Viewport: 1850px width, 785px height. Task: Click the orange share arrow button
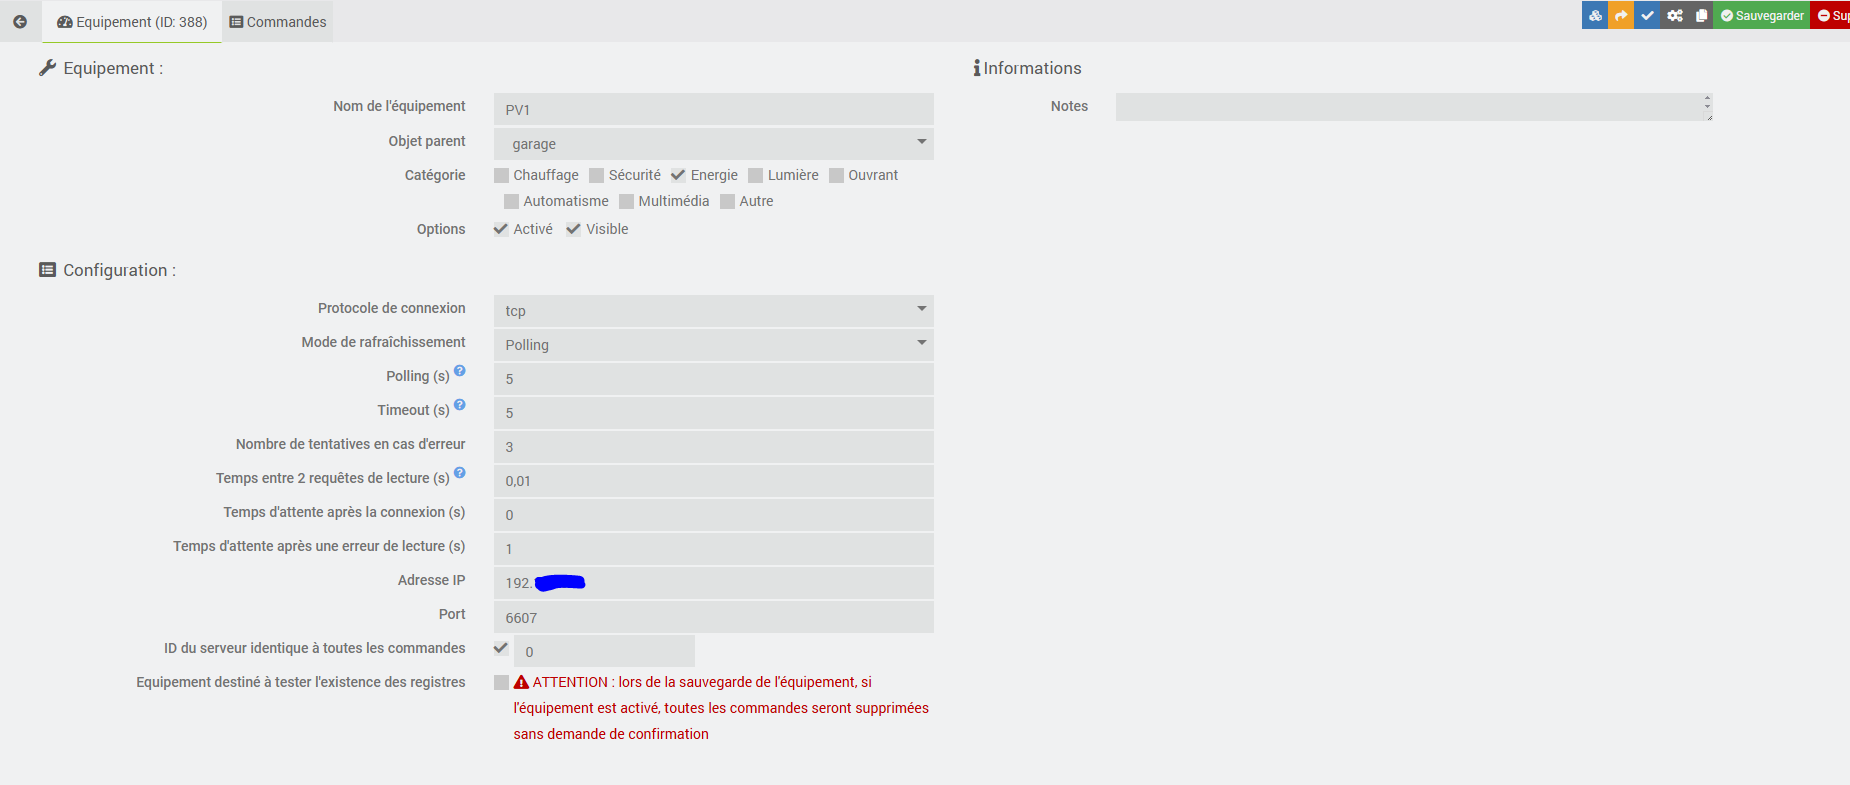coord(1621,15)
